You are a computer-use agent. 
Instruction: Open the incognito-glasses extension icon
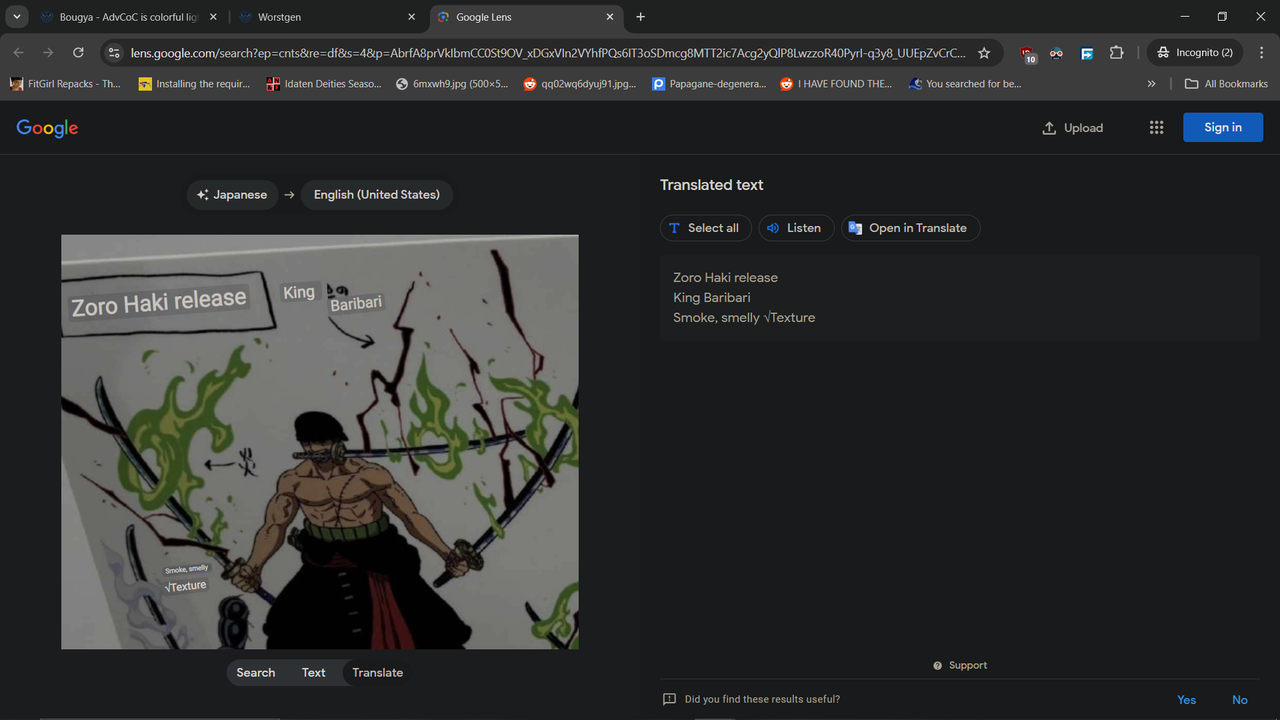pyautogui.click(x=1056, y=53)
